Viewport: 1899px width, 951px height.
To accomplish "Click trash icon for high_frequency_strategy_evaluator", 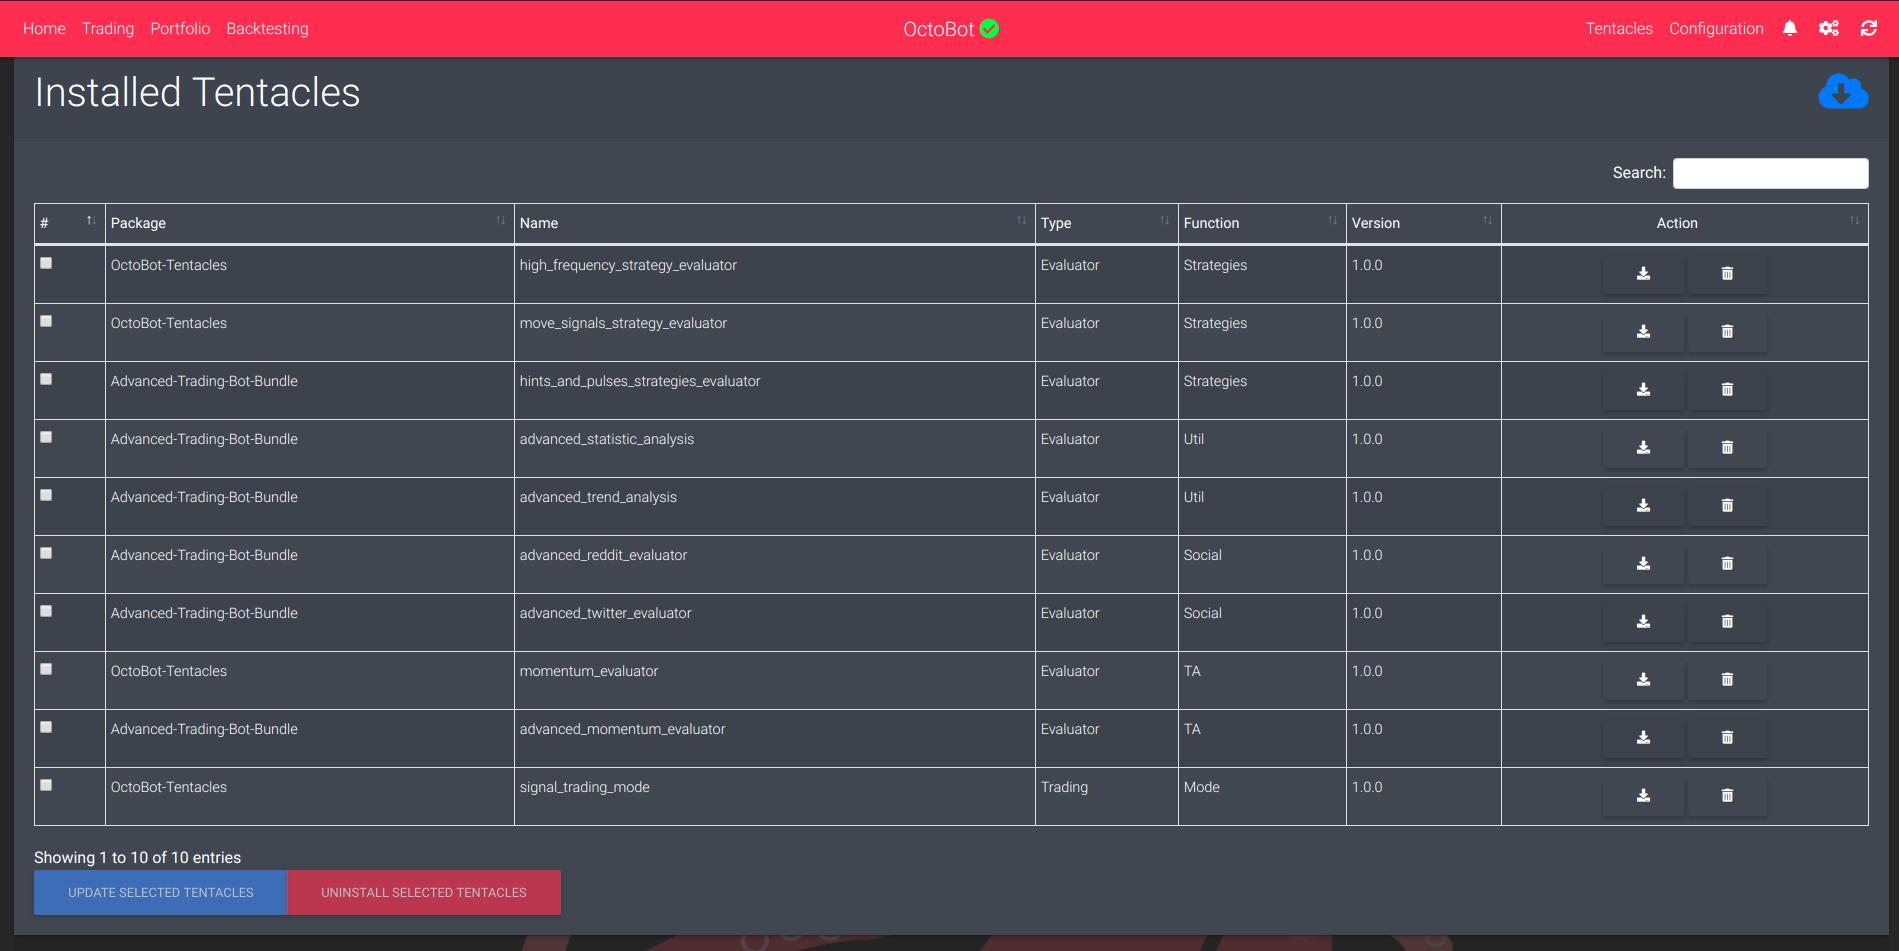I will pos(1727,274).
